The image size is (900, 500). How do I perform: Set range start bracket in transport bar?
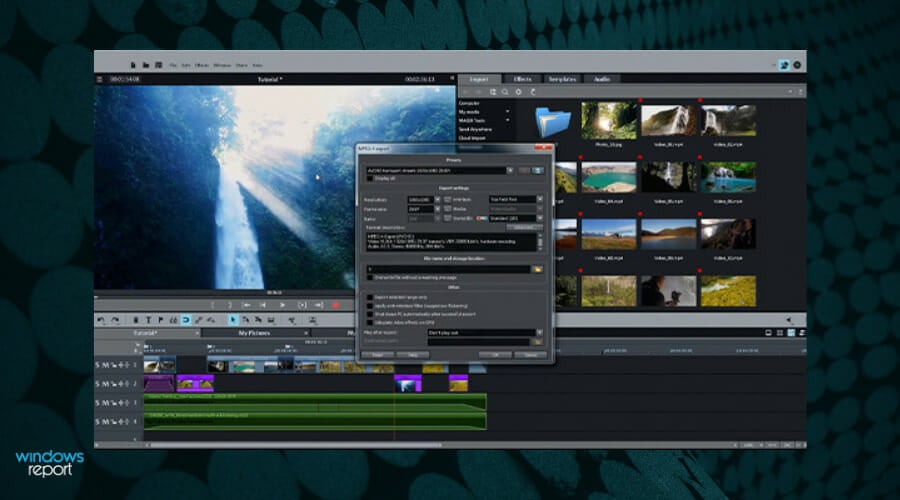[x=213, y=305]
